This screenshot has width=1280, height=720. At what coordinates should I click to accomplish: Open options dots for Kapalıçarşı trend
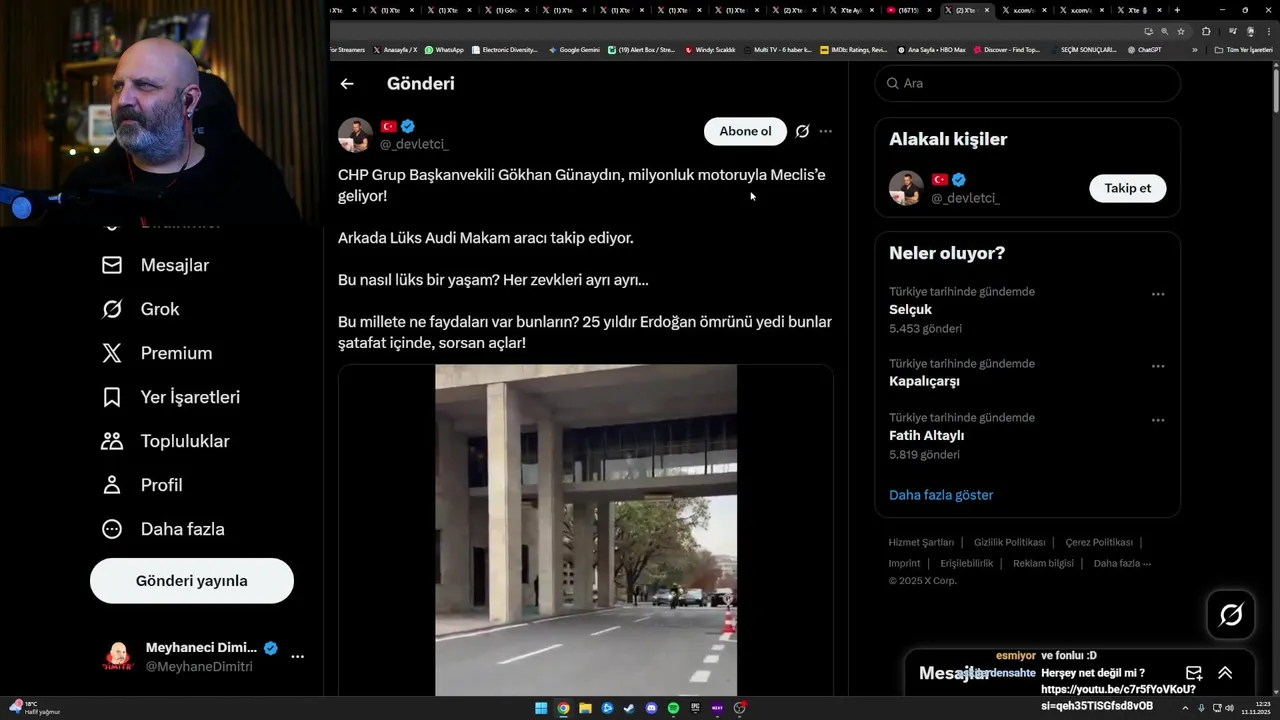tap(1158, 366)
